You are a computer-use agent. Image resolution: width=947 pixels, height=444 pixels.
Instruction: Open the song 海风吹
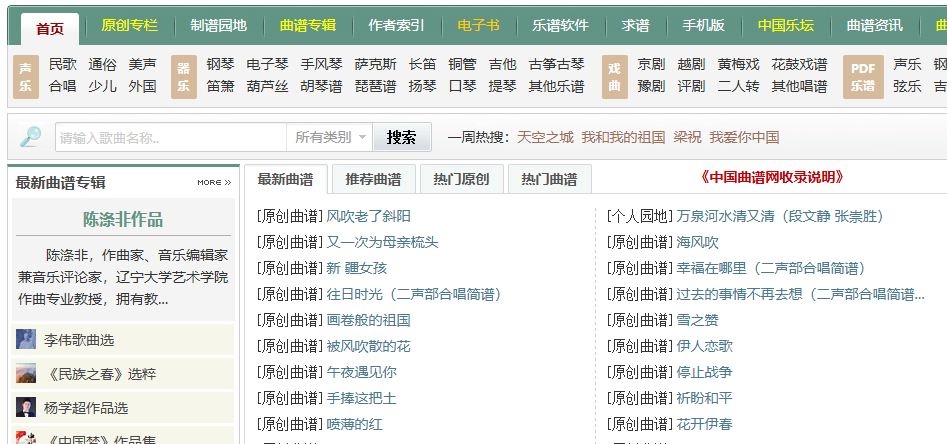[x=698, y=242]
